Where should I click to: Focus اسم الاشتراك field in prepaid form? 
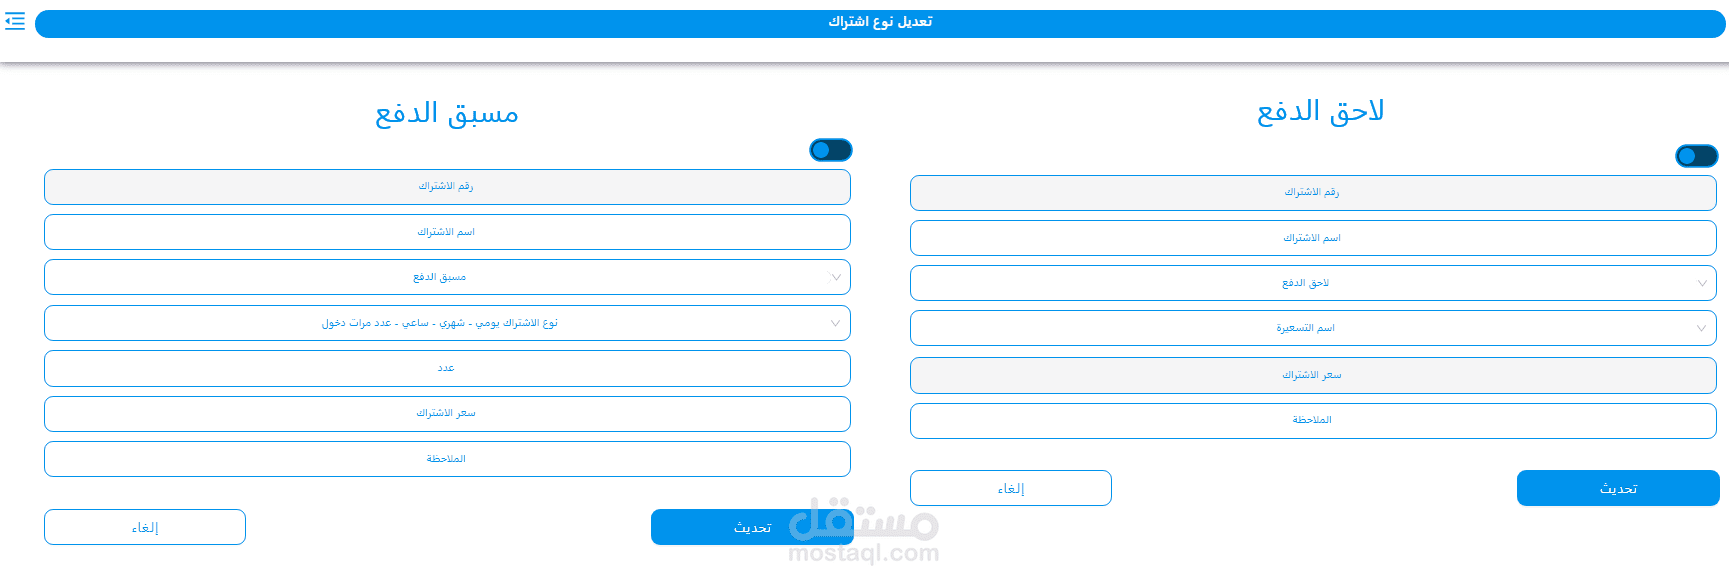point(447,232)
